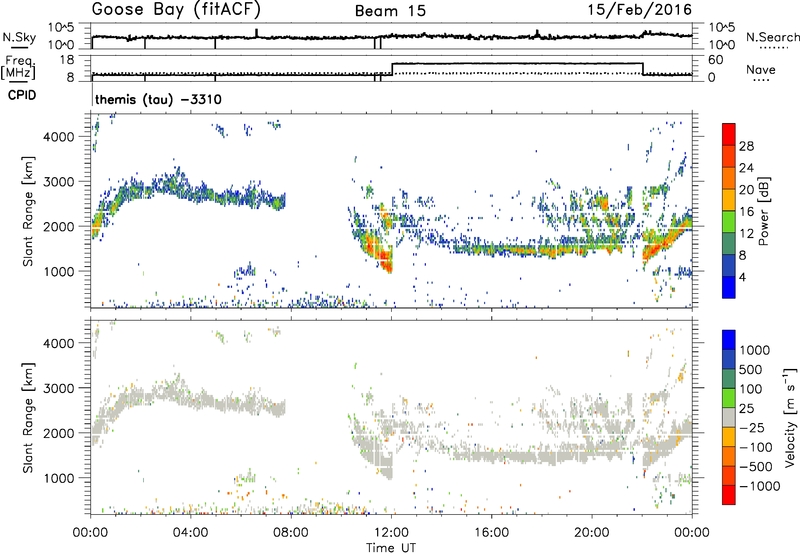Click the '4' value on power colorbar
800x554 pixels.
(742, 277)
